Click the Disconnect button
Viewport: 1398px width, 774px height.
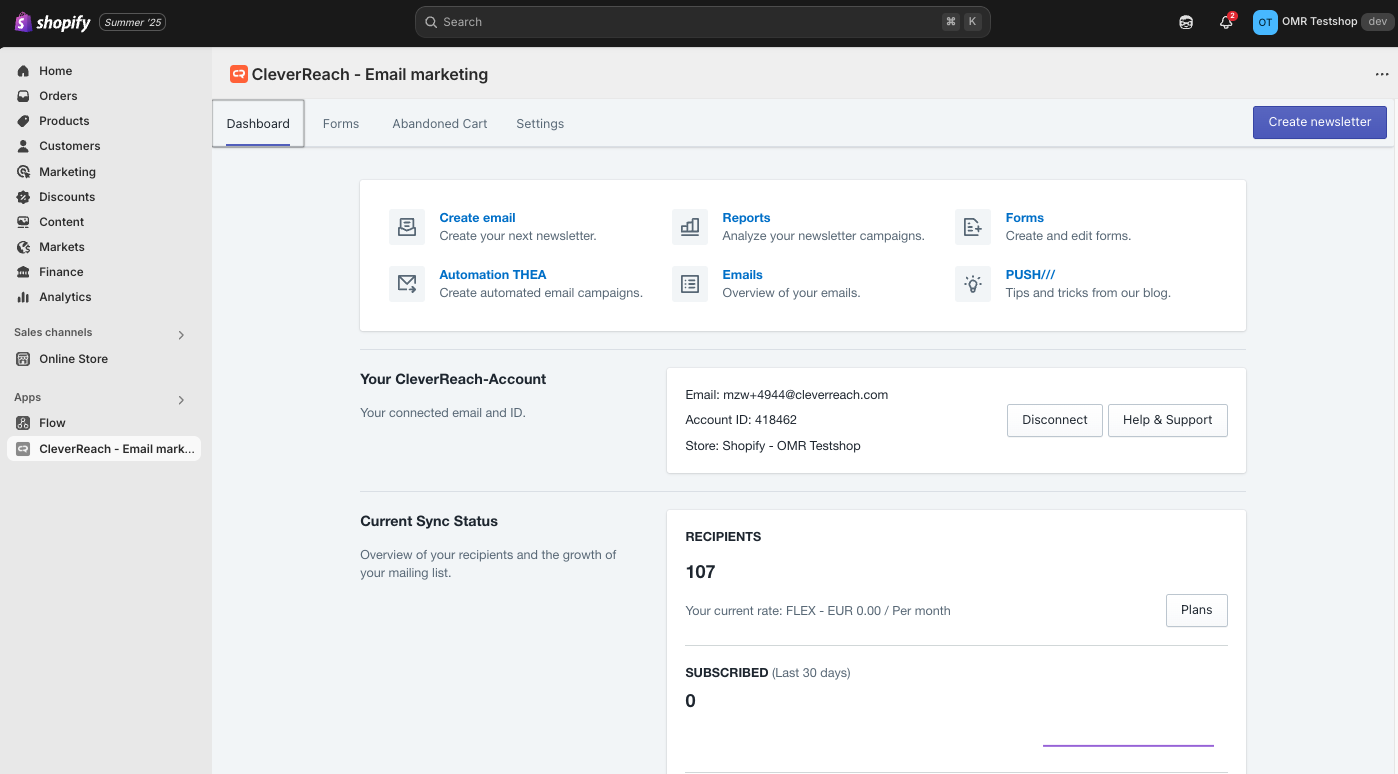click(1055, 420)
